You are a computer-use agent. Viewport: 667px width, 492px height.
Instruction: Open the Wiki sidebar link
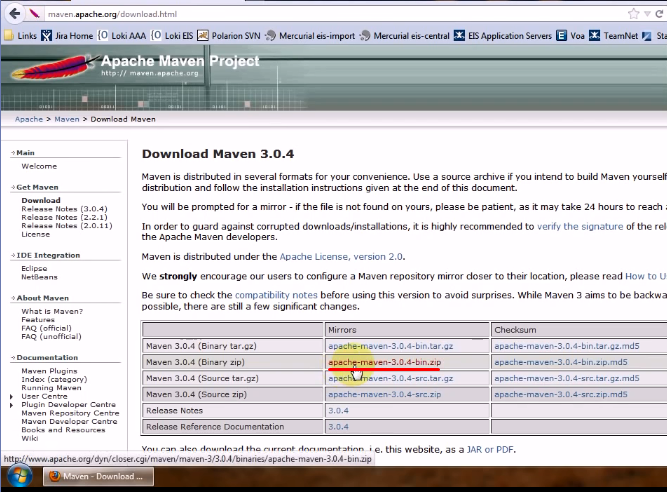[x=30, y=438]
